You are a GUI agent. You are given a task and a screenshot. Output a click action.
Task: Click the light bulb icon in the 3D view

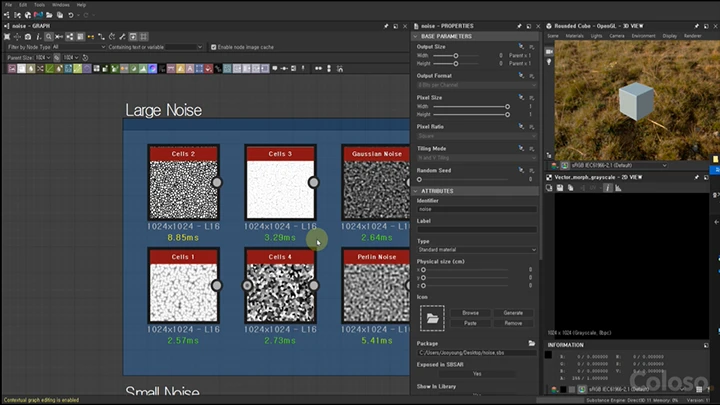tap(549, 62)
